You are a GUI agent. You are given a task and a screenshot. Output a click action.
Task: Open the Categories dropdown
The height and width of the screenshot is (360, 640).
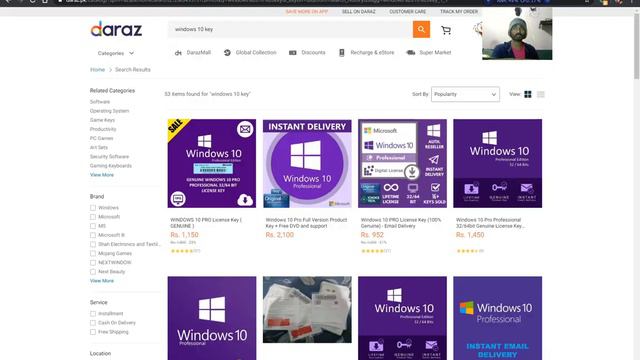point(116,53)
